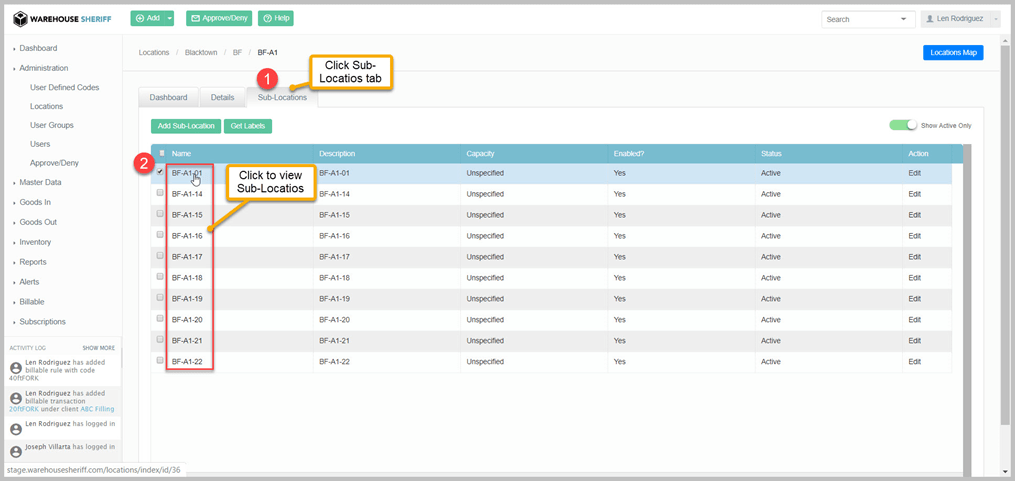Switch to the Details tab
The image size is (1015, 481).
point(222,97)
